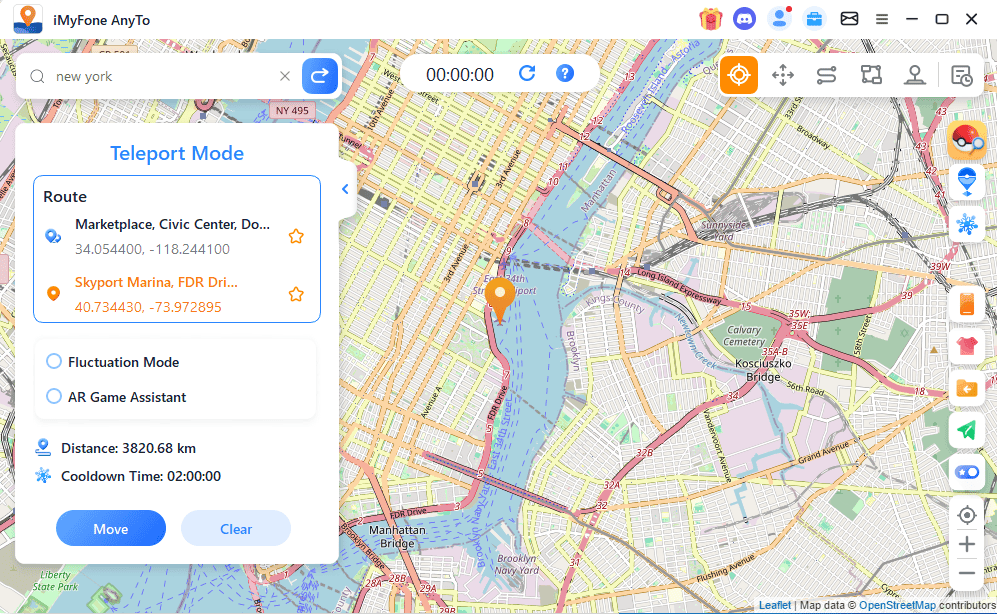Click the orange folder import icon
Viewport: 997px width, 614px height.
pos(966,388)
